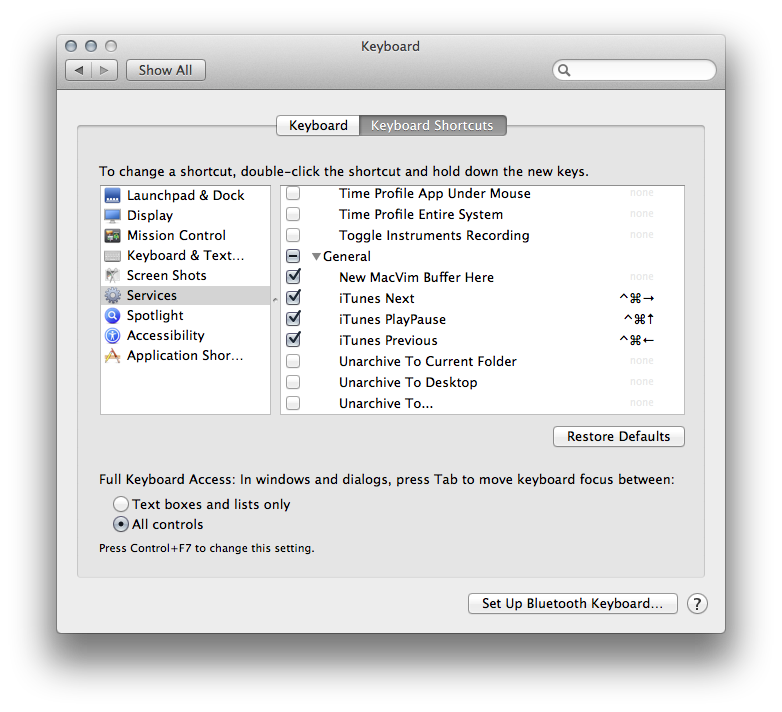Screen dimensions: 782x712
Task: Select the Accessibility category
Action: pyautogui.click(x=186, y=336)
